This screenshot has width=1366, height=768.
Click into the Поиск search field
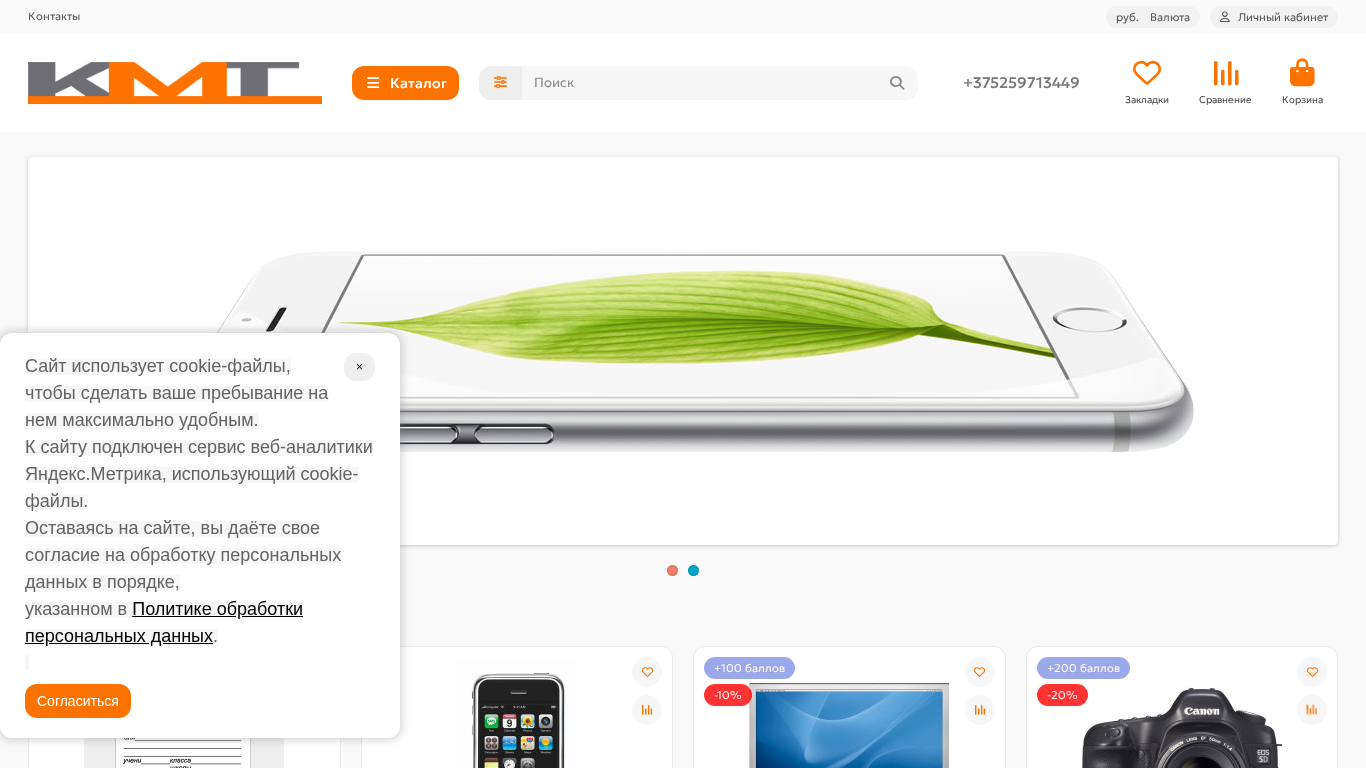tap(700, 83)
